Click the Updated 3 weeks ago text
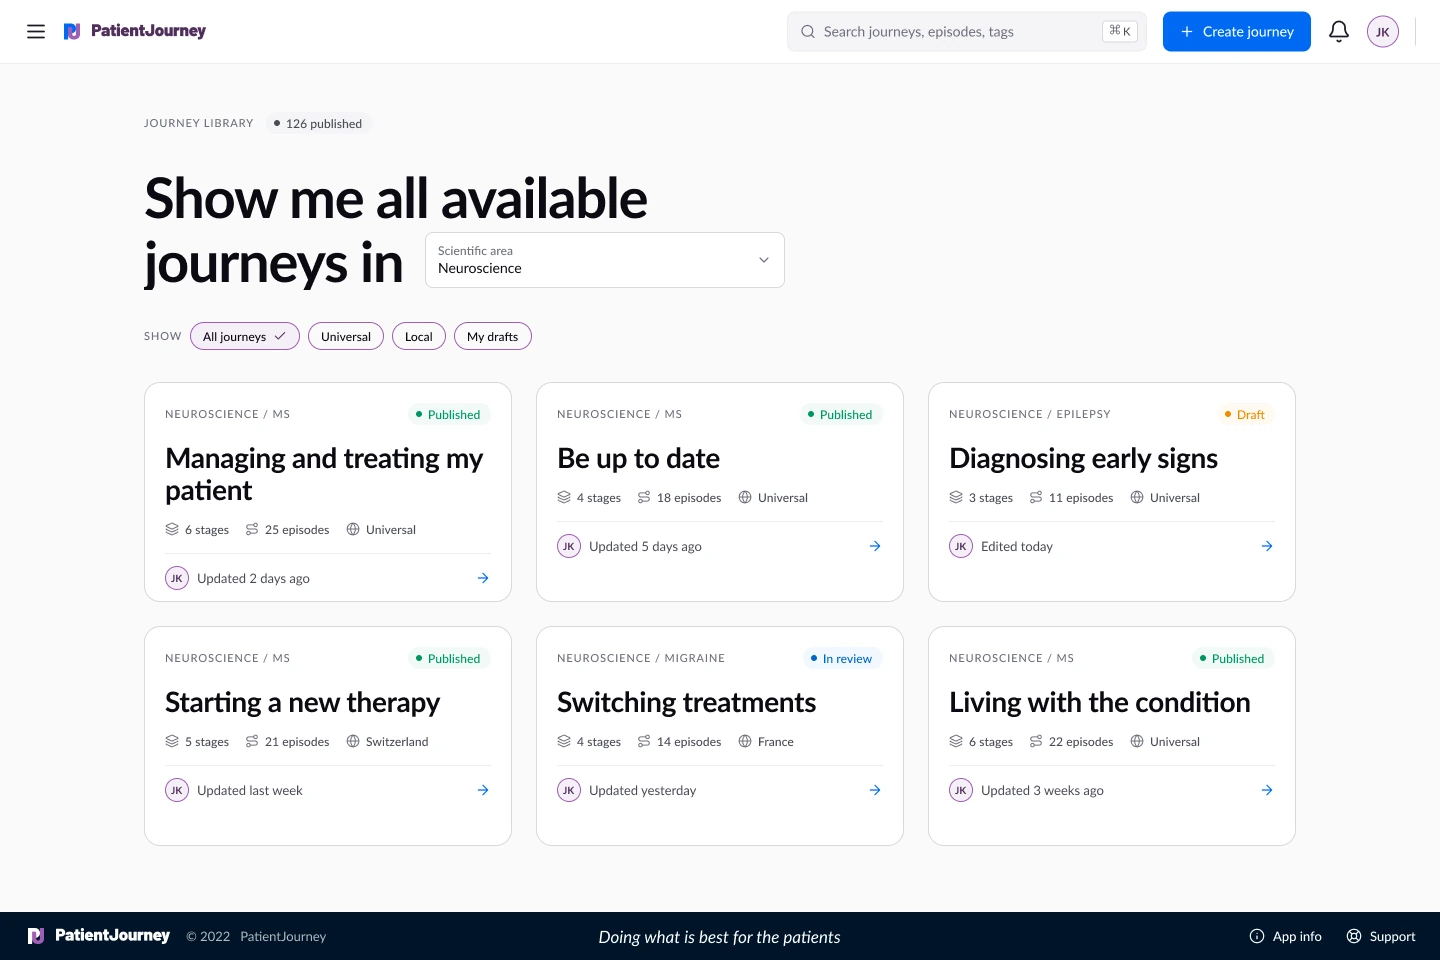Screen dimensions: 1440x960 coord(1042,790)
